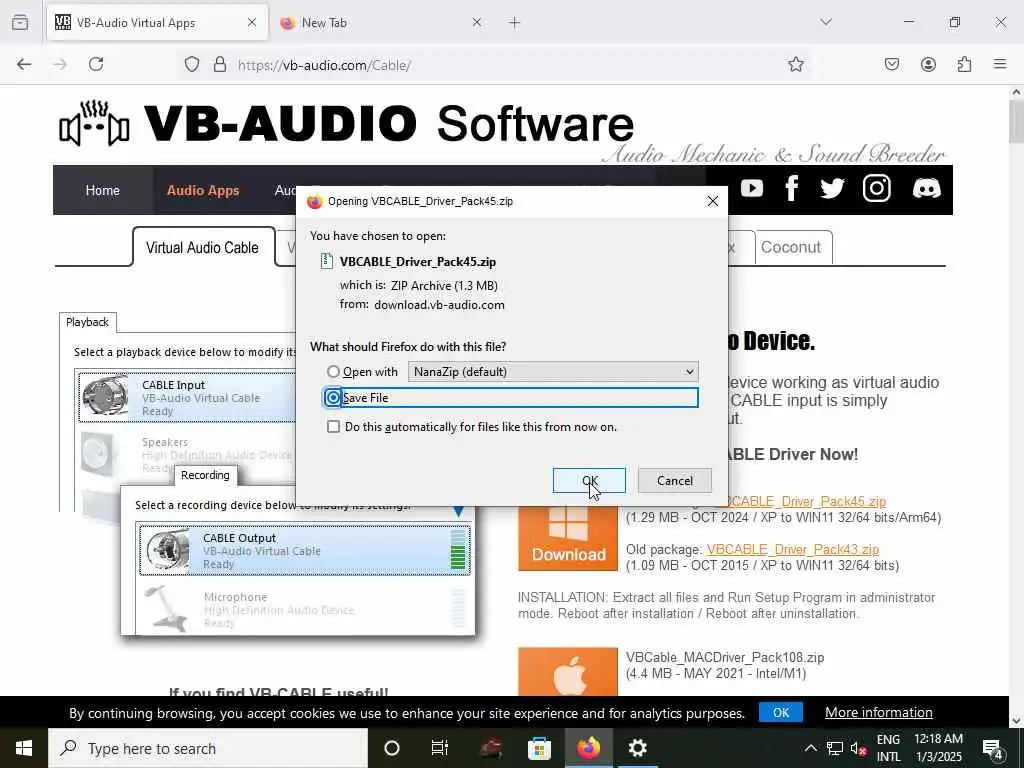Select the 'Open with' radio option

[x=333, y=372]
